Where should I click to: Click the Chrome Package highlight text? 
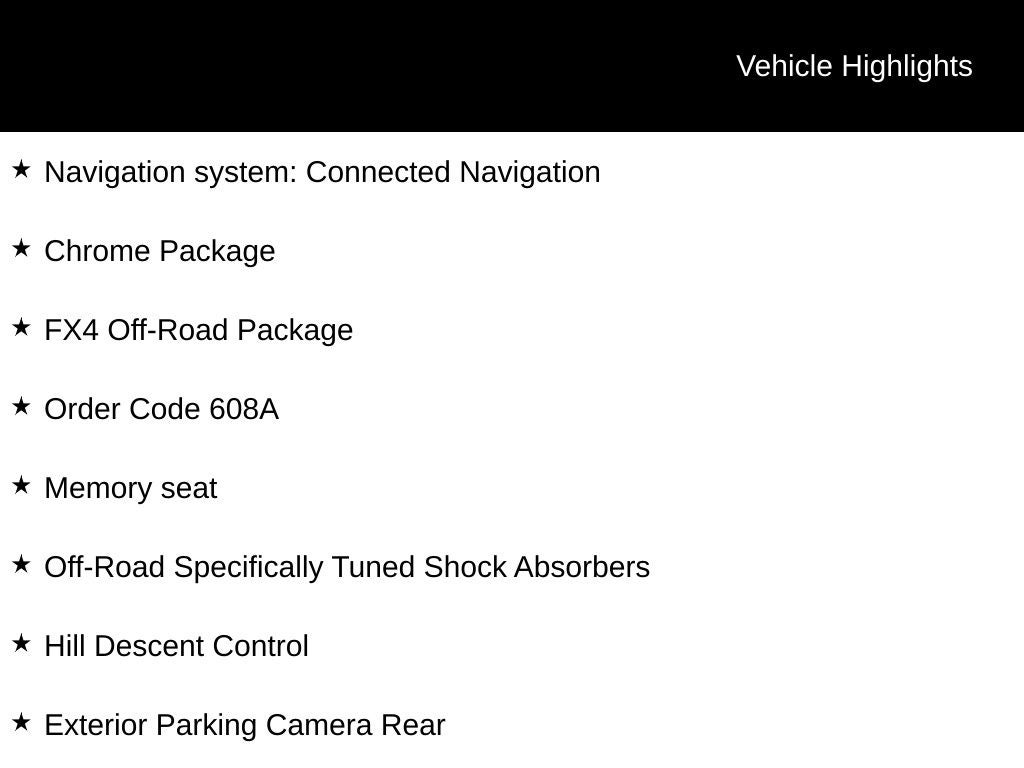(x=160, y=251)
